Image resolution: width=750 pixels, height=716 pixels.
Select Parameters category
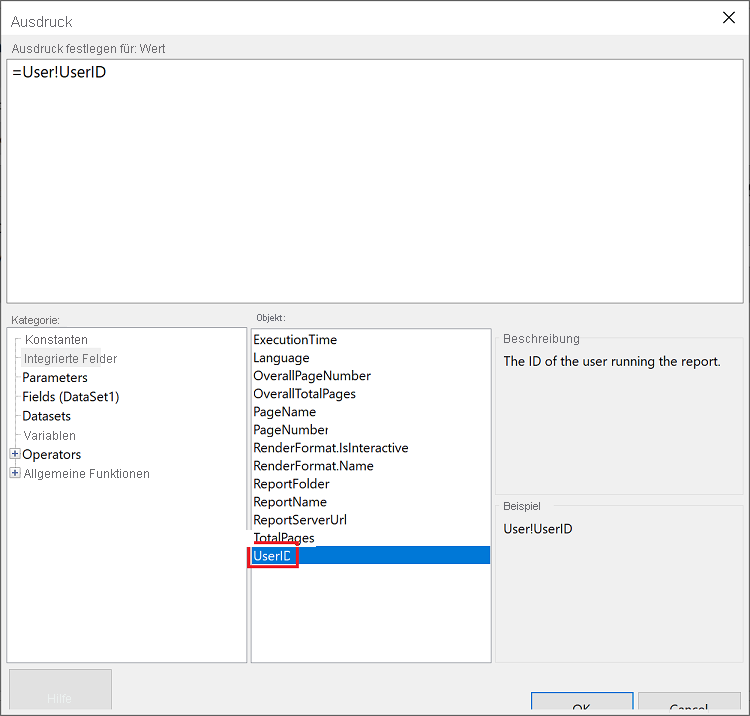(x=55, y=378)
